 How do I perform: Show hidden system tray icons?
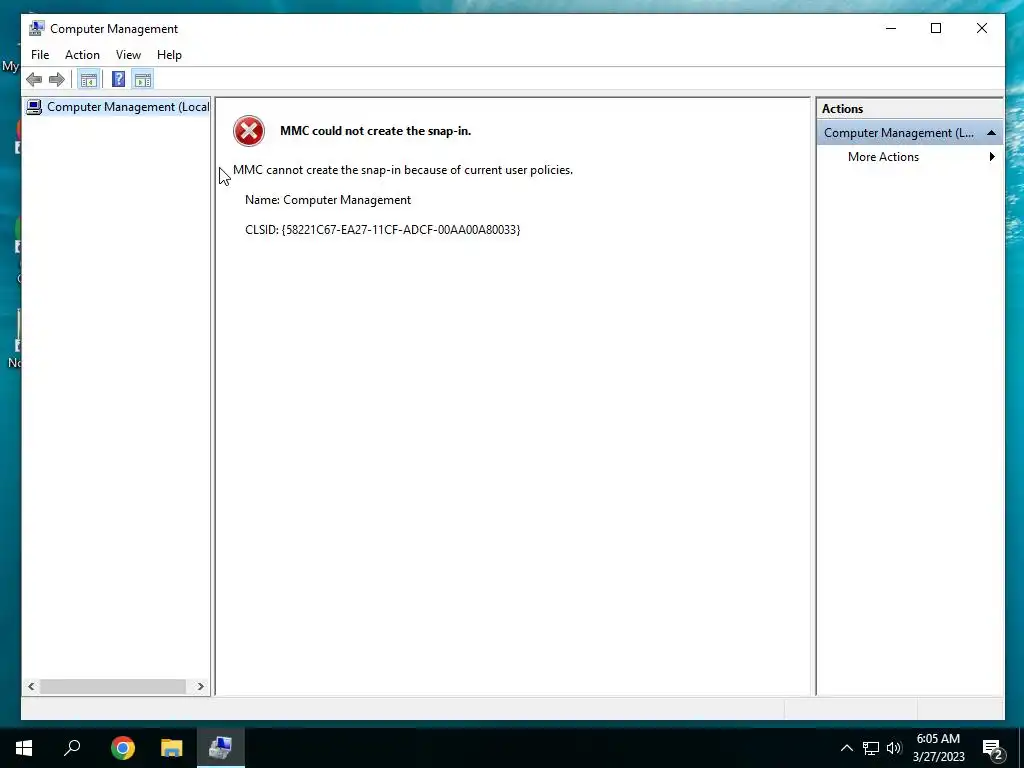click(x=846, y=748)
